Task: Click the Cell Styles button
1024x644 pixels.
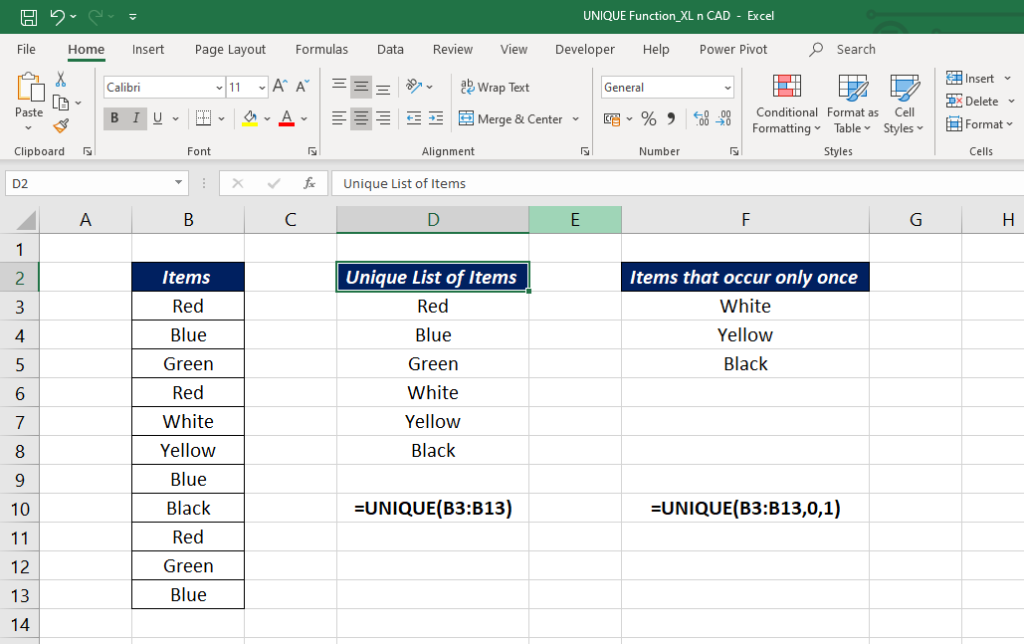Action: (x=904, y=104)
